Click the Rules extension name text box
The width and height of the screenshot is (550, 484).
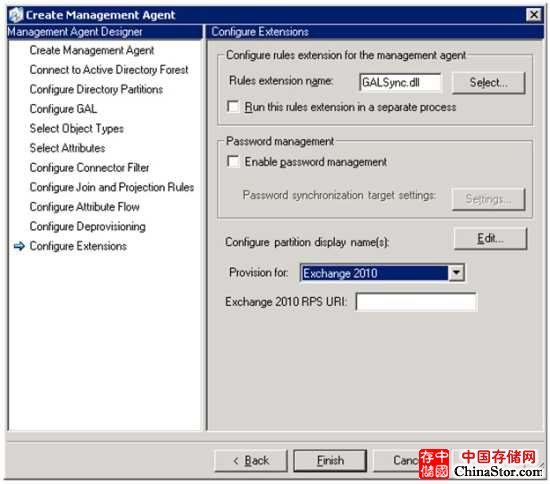[400, 82]
